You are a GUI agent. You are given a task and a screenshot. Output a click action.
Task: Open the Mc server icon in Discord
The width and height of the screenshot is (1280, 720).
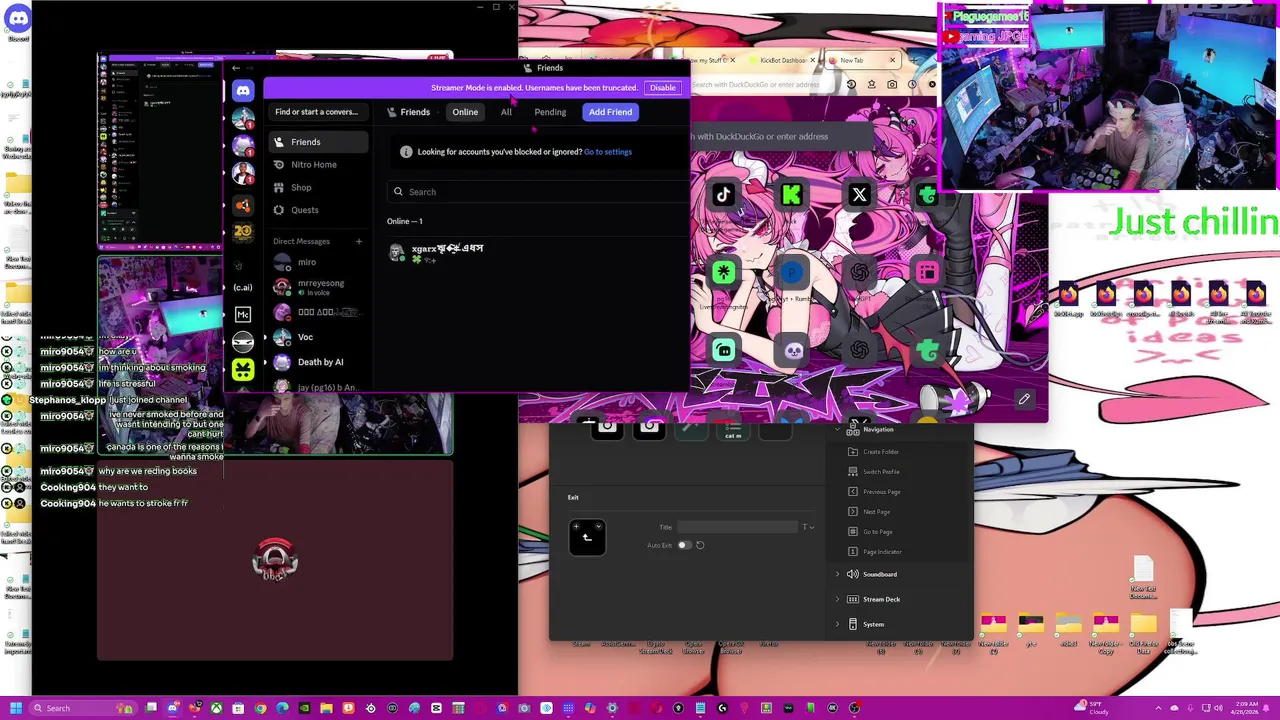(x=243, y=314)
